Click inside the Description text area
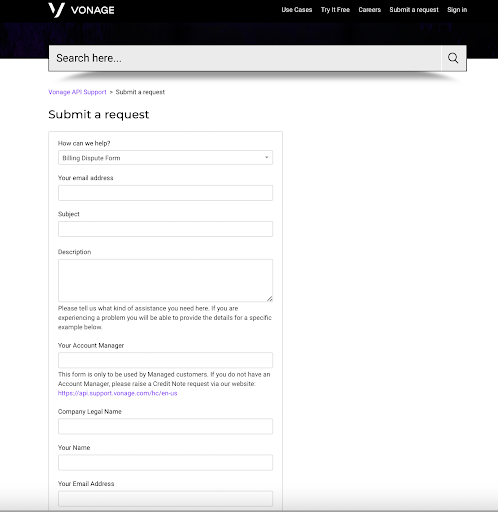This screenshot has width=498, height=512. [x=165, y=280]
